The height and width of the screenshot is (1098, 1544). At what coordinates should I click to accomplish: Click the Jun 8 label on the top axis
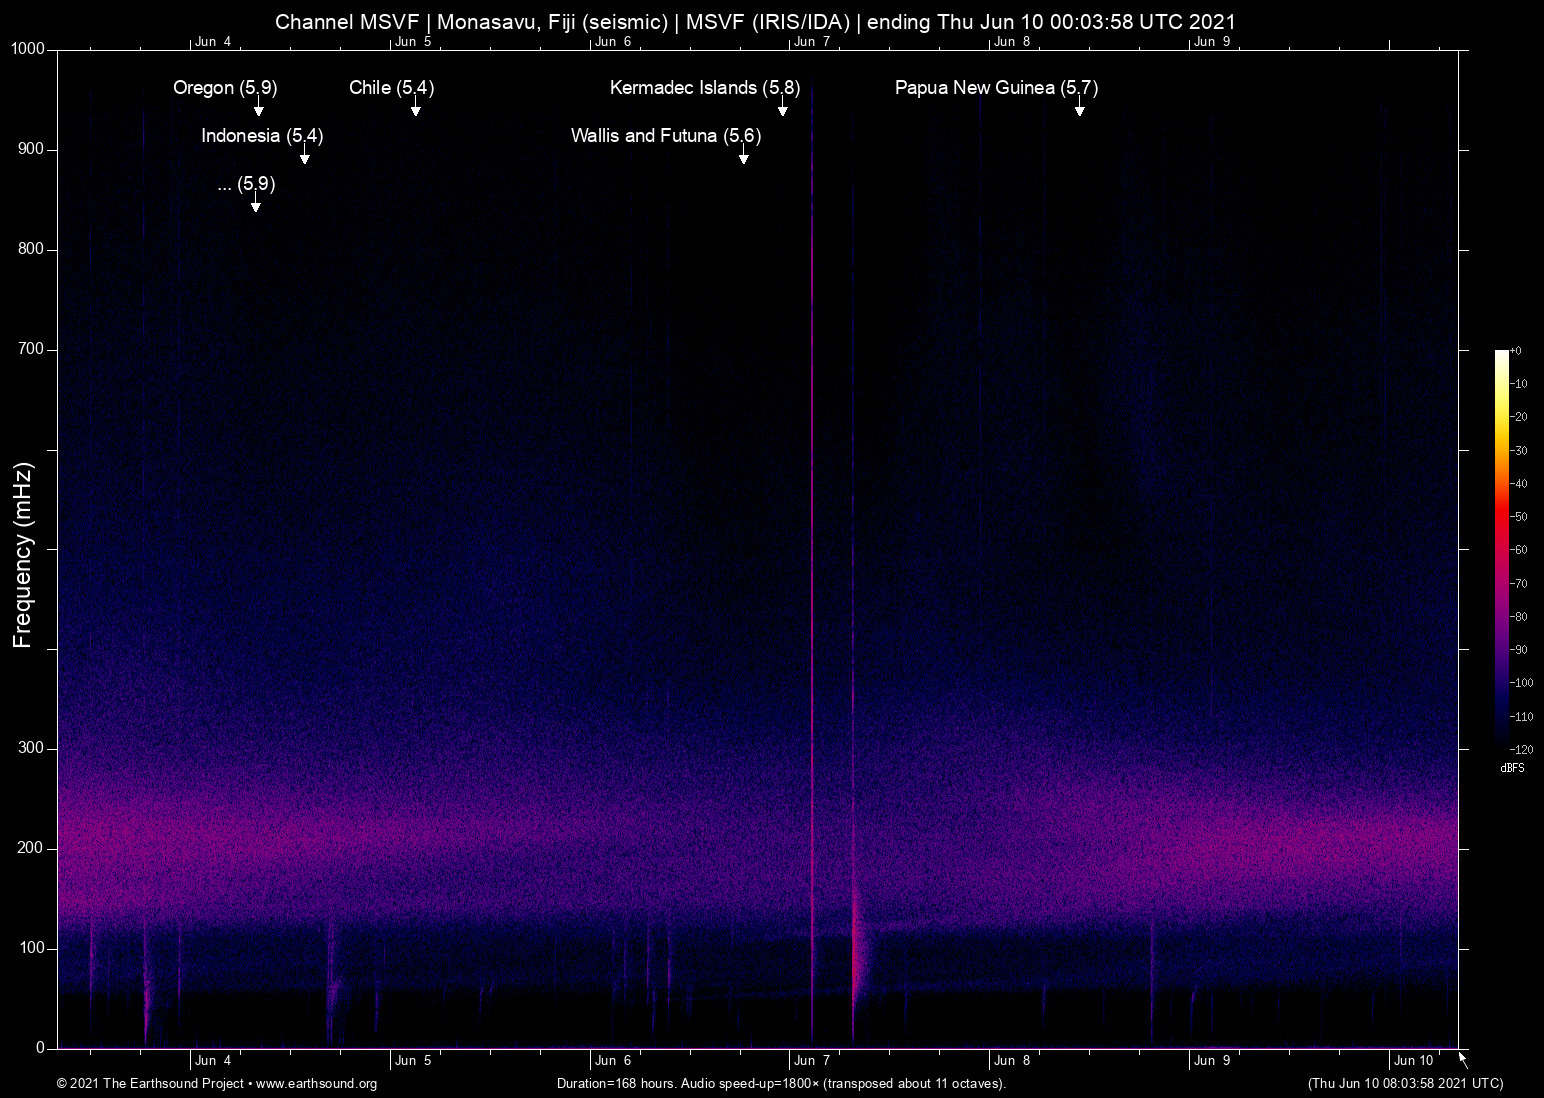click(x=1012, y=42)
